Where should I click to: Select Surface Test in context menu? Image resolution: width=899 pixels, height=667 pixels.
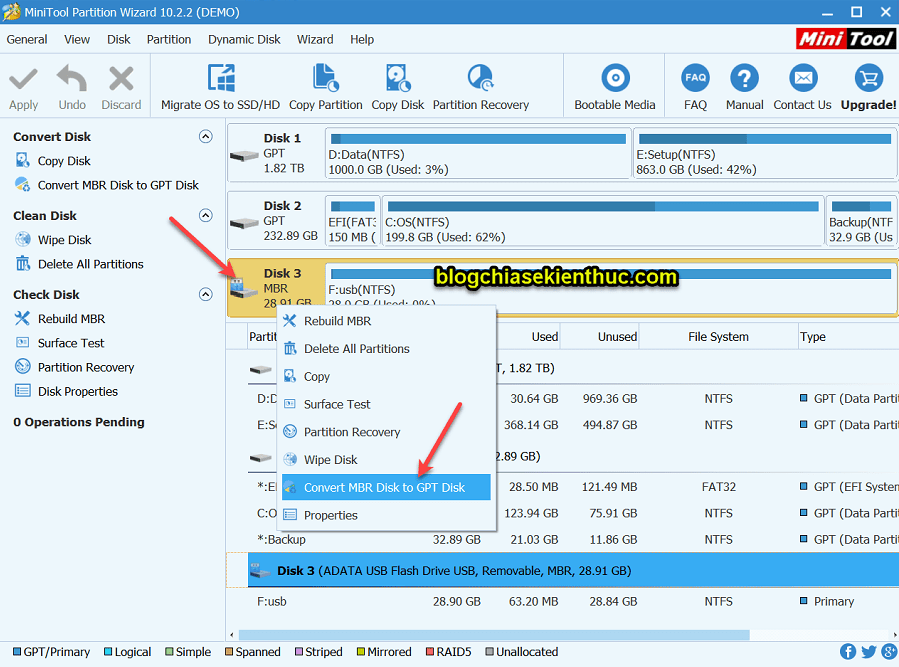pyautogui.click(x=386, y=404)
